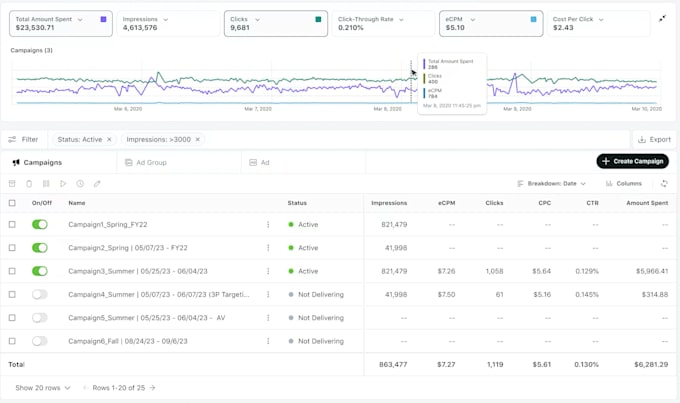The width and height of the screenshot is (680, 403).
Task: Check the Campaign2_Spring row checkbox
Action: tap(12, 248)
